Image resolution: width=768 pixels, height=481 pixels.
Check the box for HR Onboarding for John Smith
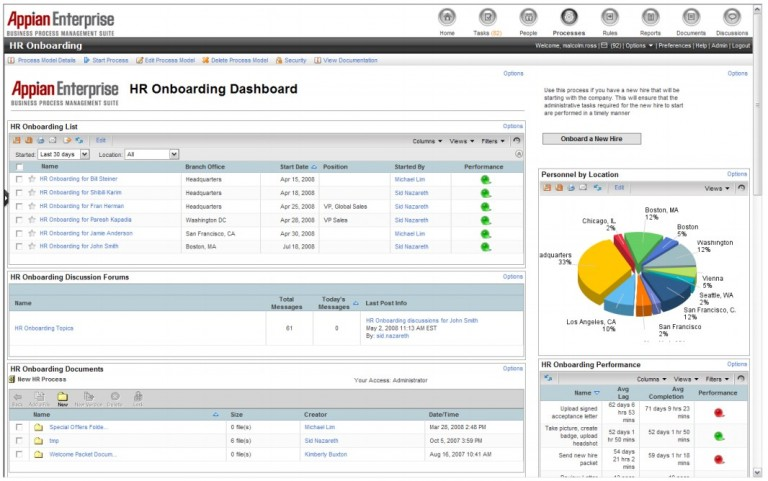[x=19, y=246]
